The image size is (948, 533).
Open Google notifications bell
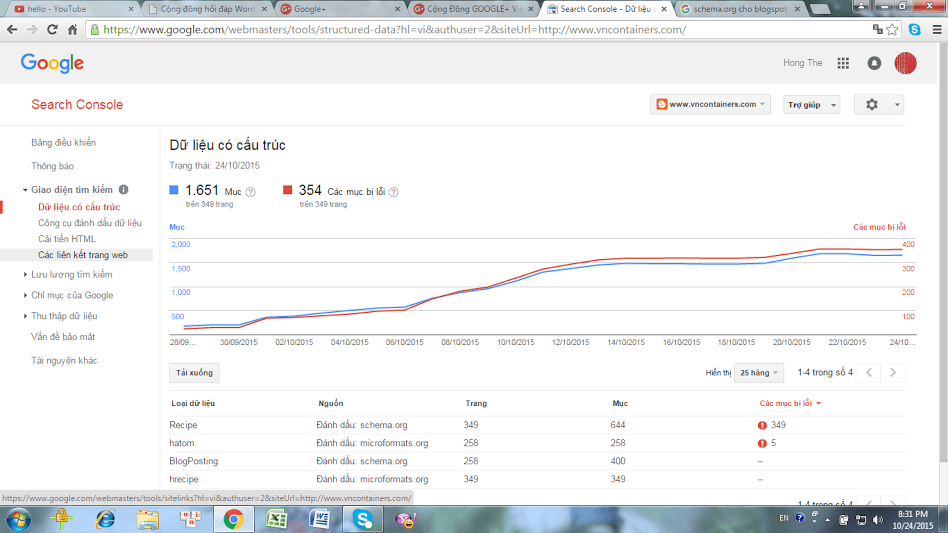pyautogui.click(x=874, y=63)
